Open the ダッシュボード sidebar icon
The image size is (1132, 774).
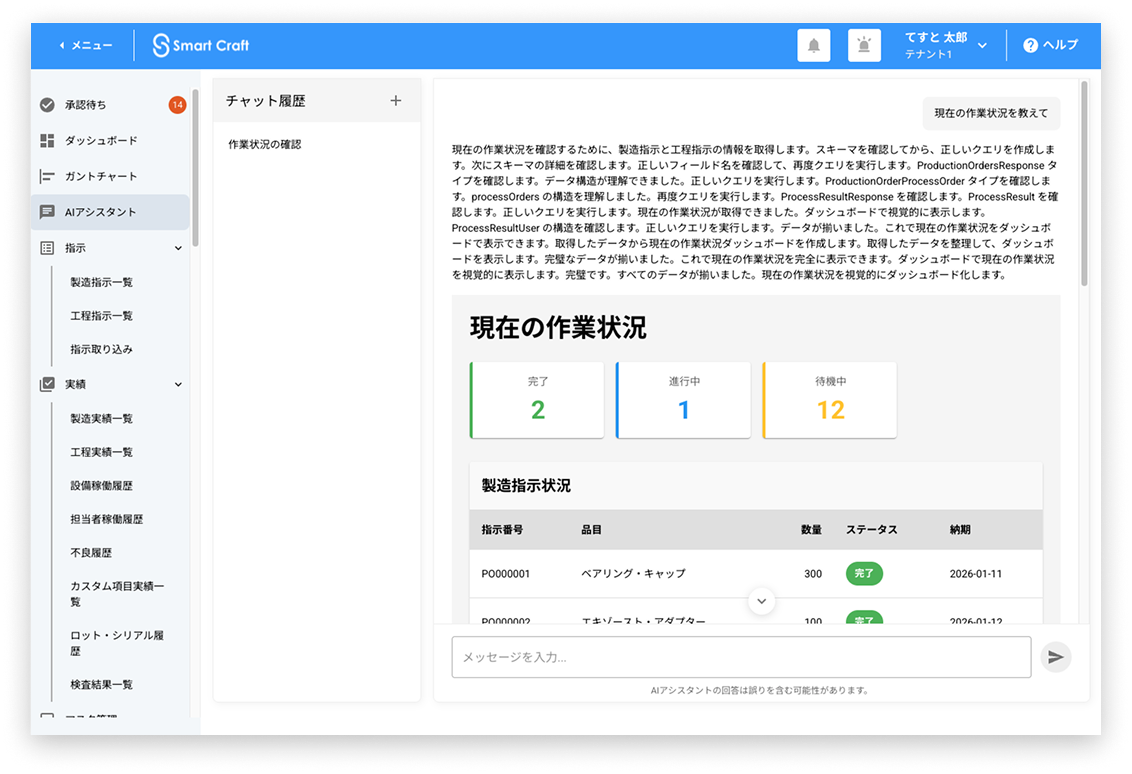pos(49,140)
